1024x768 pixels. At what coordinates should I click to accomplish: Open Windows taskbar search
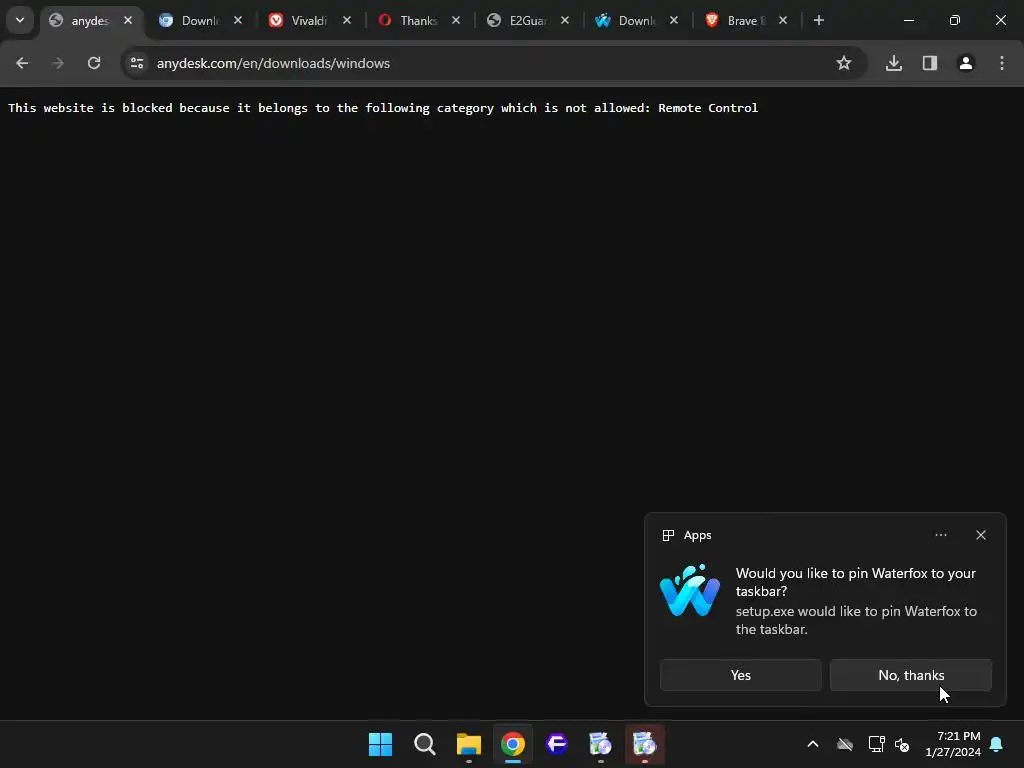424,744
